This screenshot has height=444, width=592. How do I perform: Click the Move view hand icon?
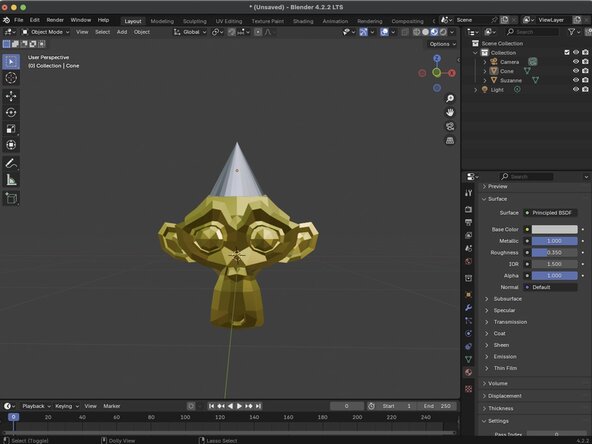(x=450, y=112)
